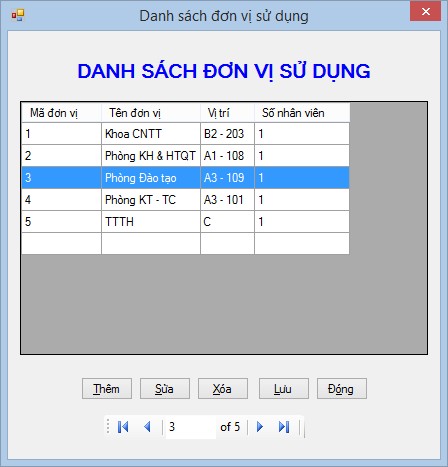Go to last record in navigator
Viewport: 448px width, 467px height.
(x=284, y=427)
